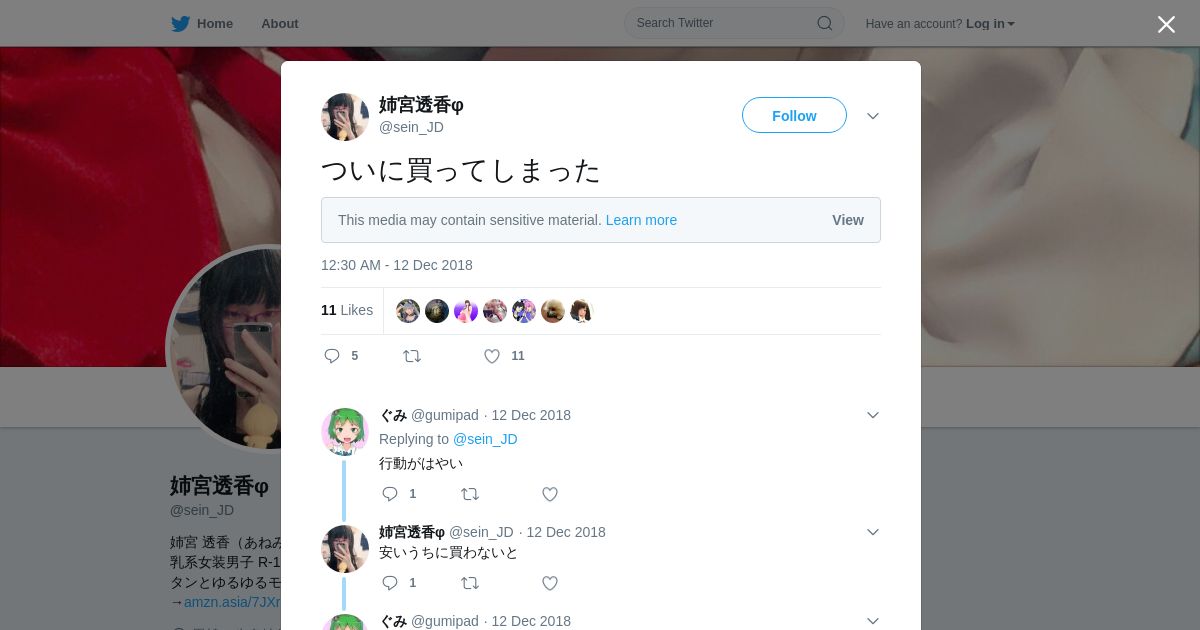
Task: Open the Log in dropdown
Action: [x=990, y=24]
